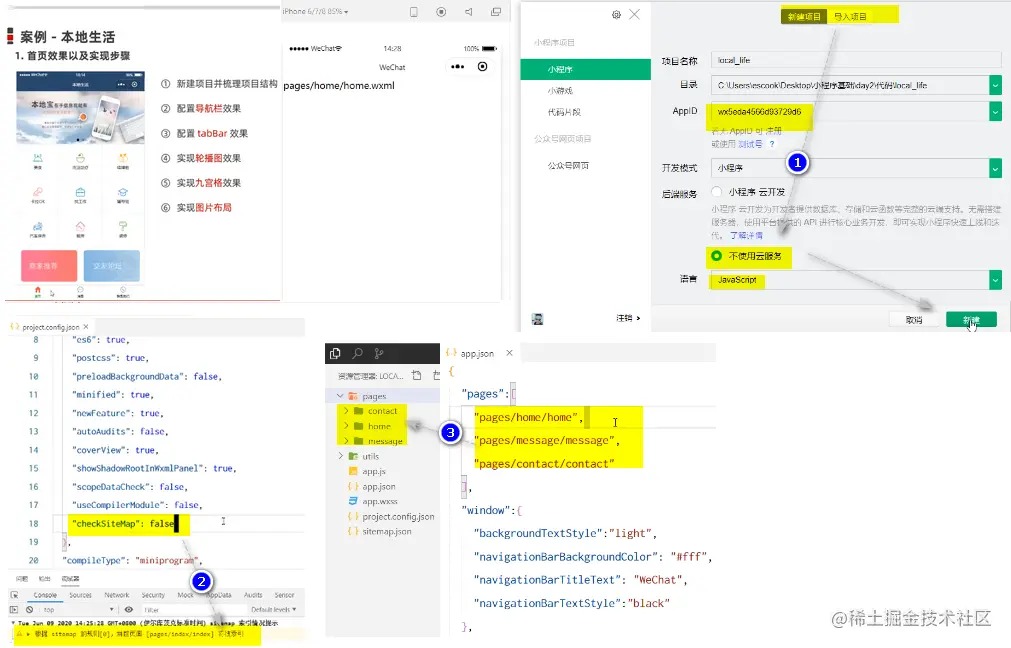The width and height of the screenshot is (1011, 648).
Task: Open the 语言 JavaScript dropdown arrow
Action: [x=996, y=280]
